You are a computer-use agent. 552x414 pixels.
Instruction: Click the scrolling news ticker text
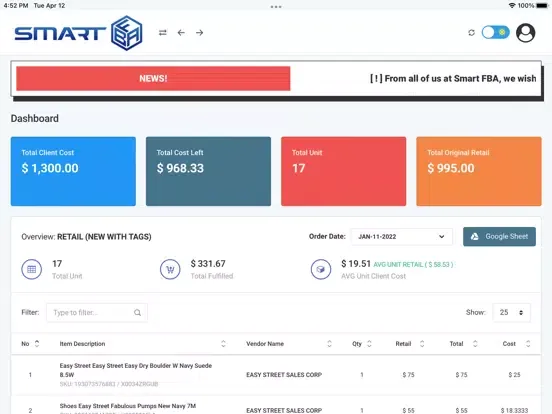point(453,79)
